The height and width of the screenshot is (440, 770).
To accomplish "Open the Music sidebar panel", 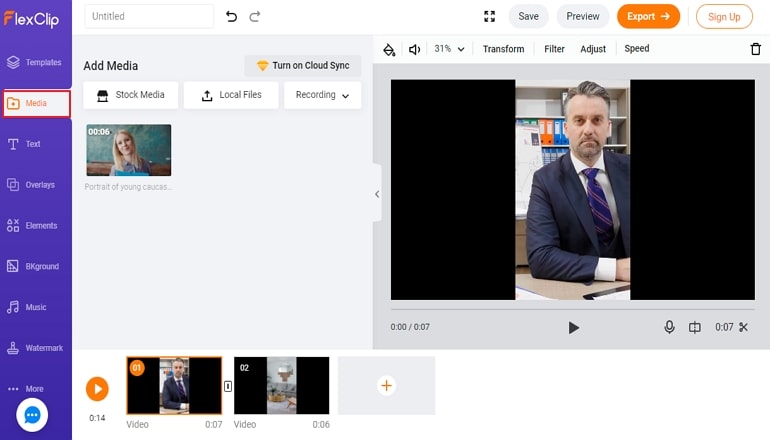I will (27, 307).
